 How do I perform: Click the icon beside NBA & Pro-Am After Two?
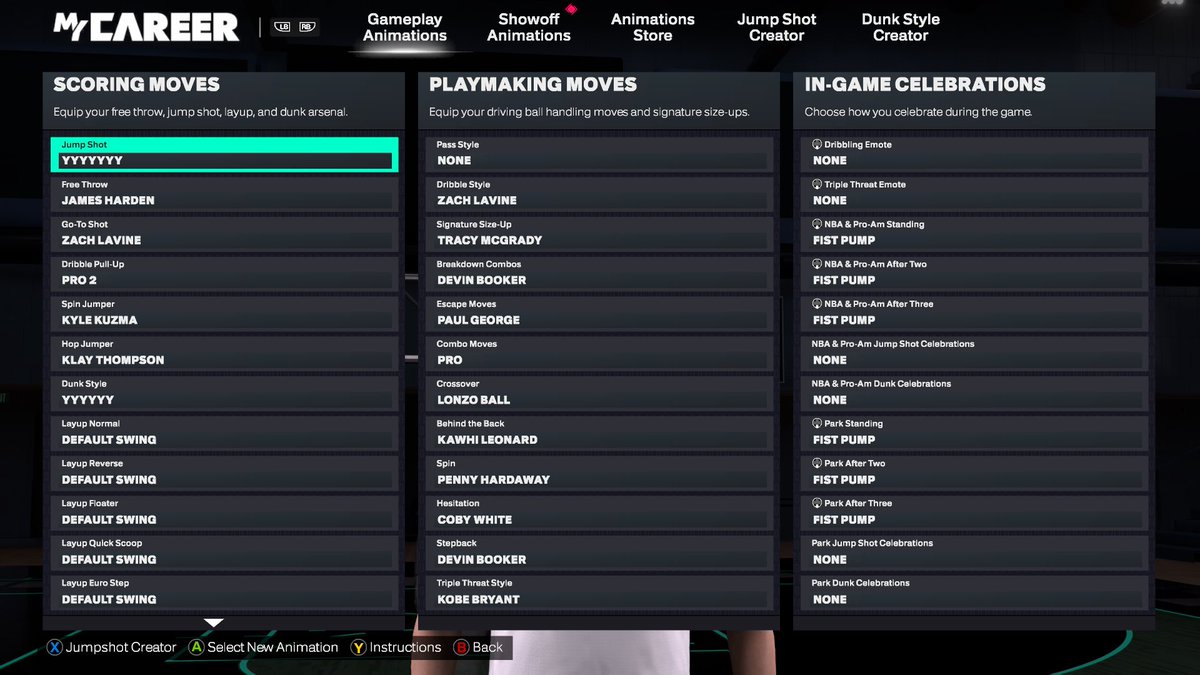(x=817, y=265)
